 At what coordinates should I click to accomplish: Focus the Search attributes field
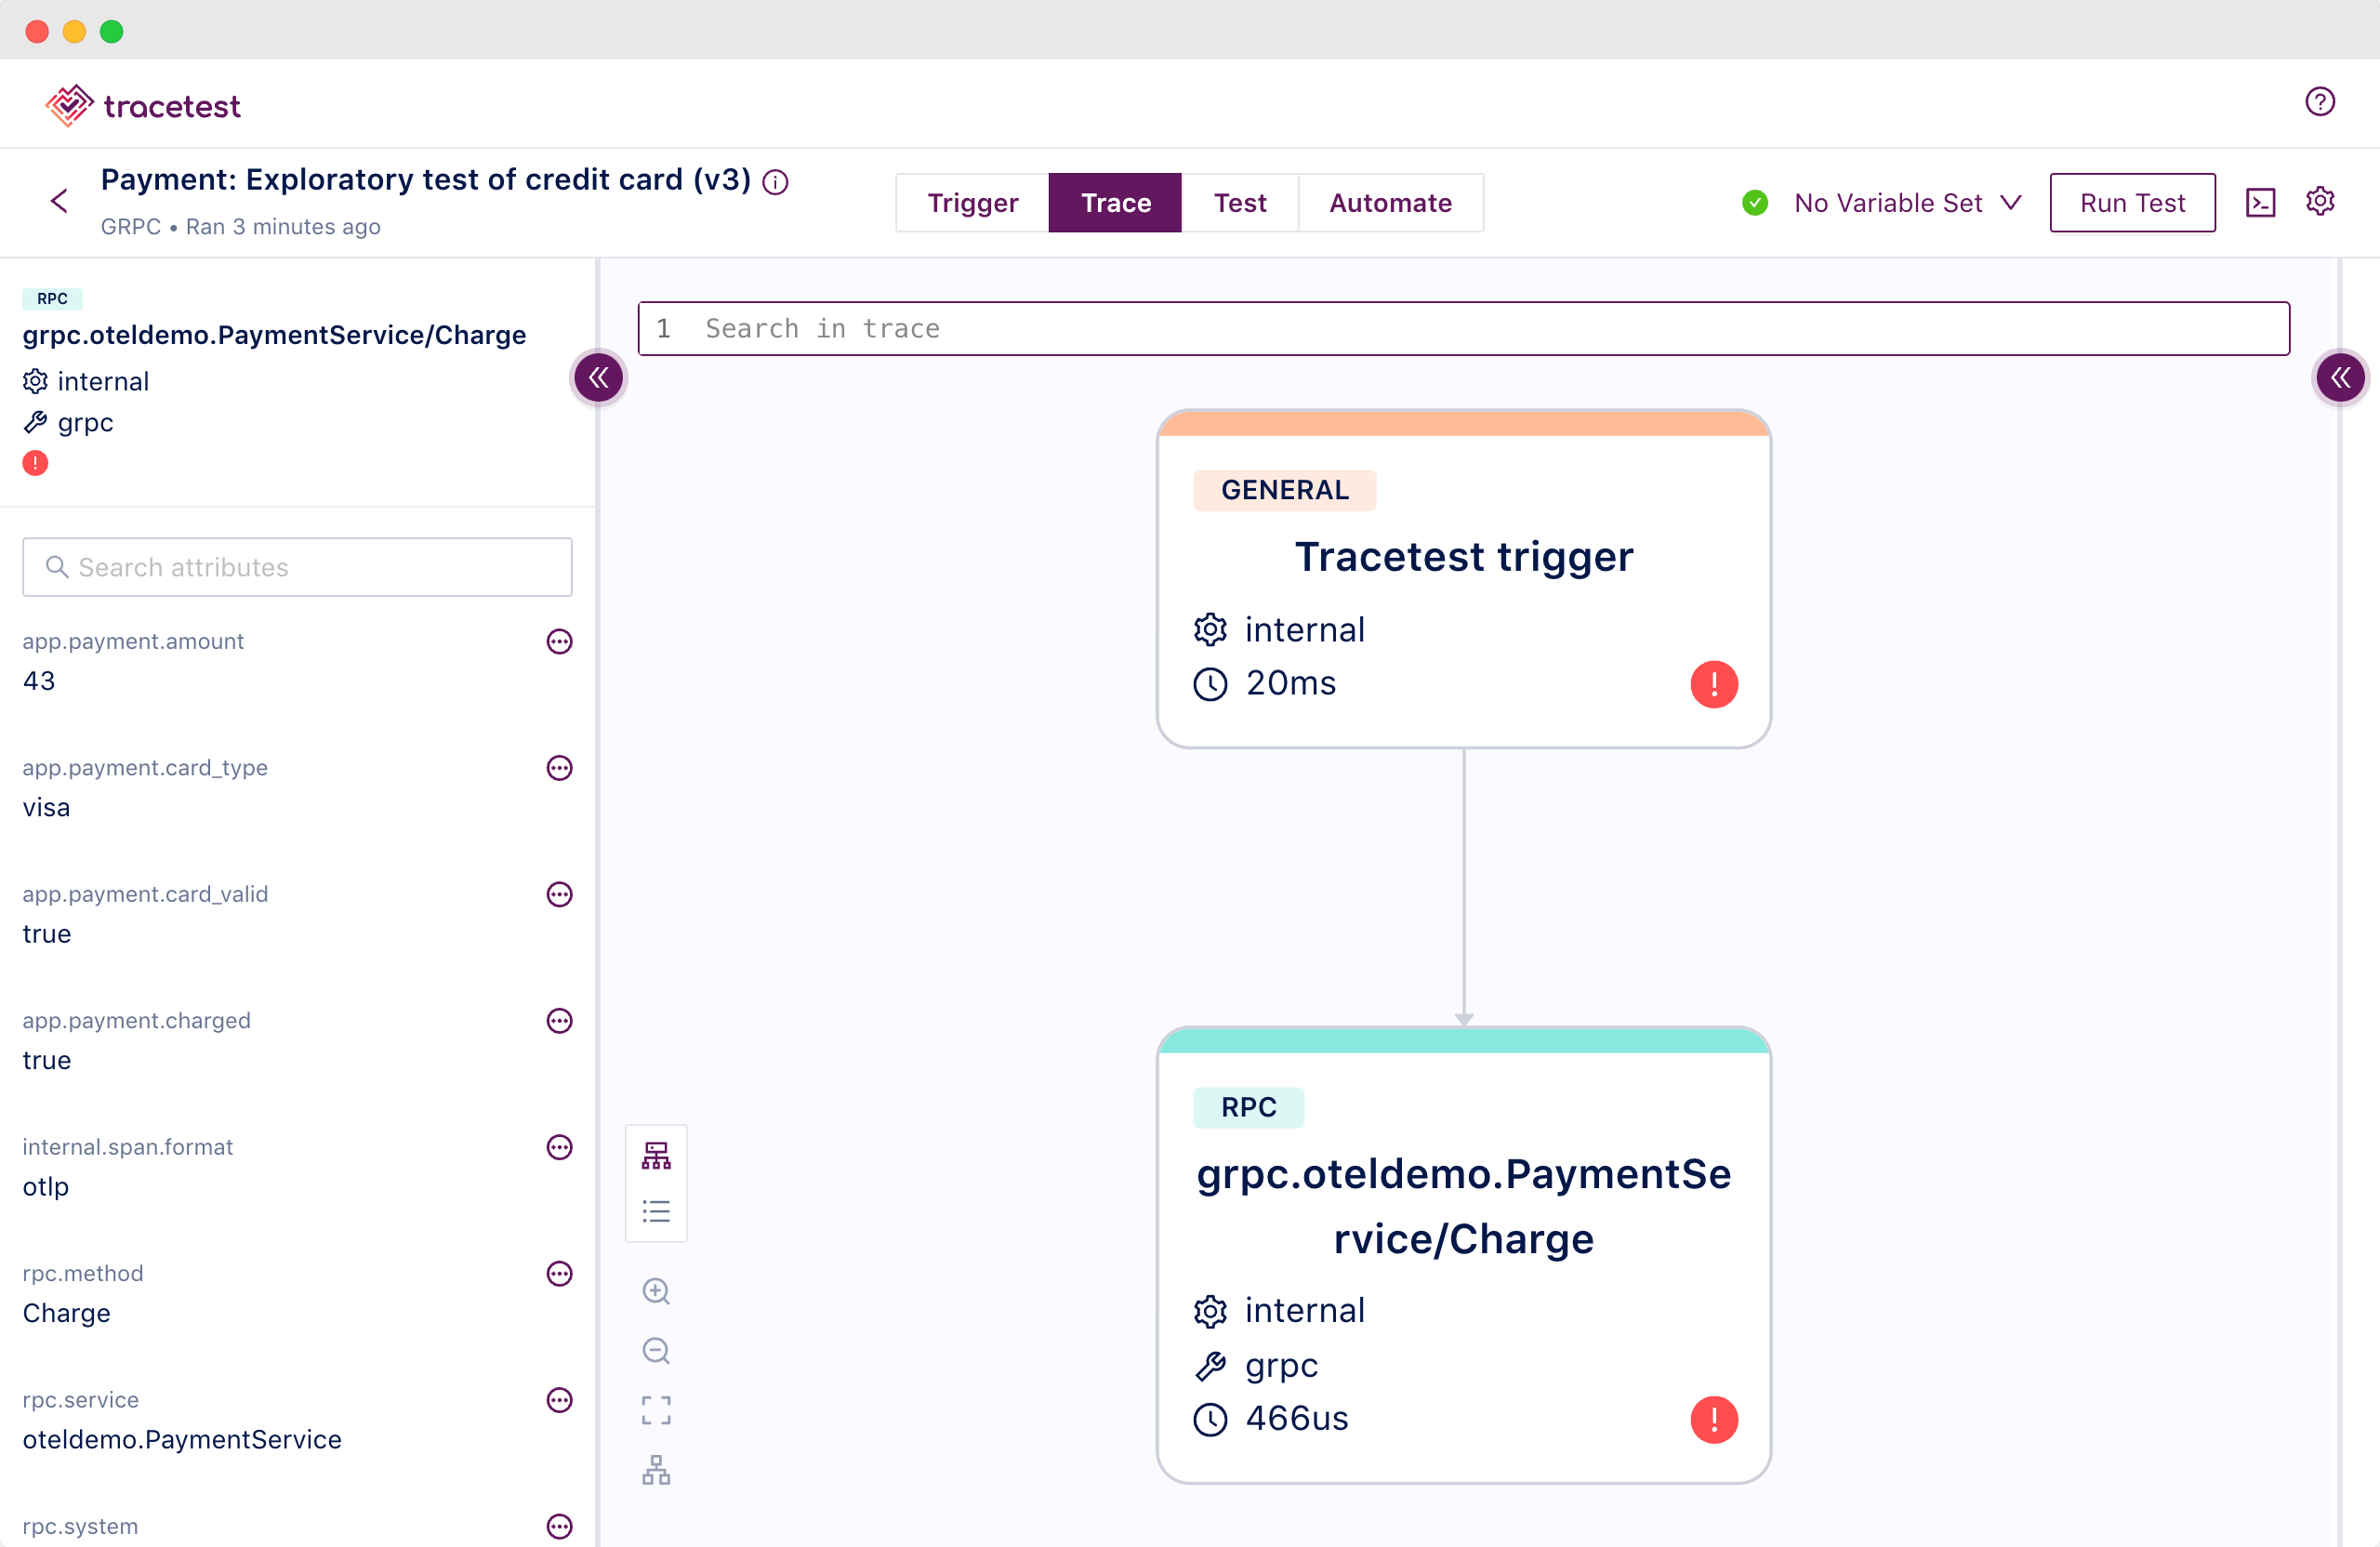[297, 567]
